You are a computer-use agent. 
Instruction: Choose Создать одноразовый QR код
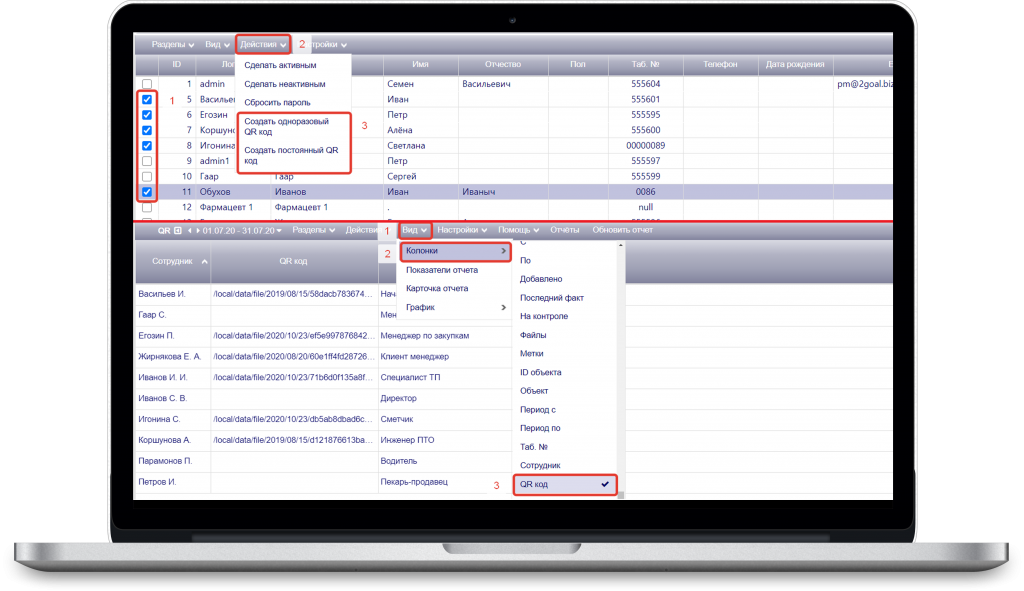click(287, 127)
